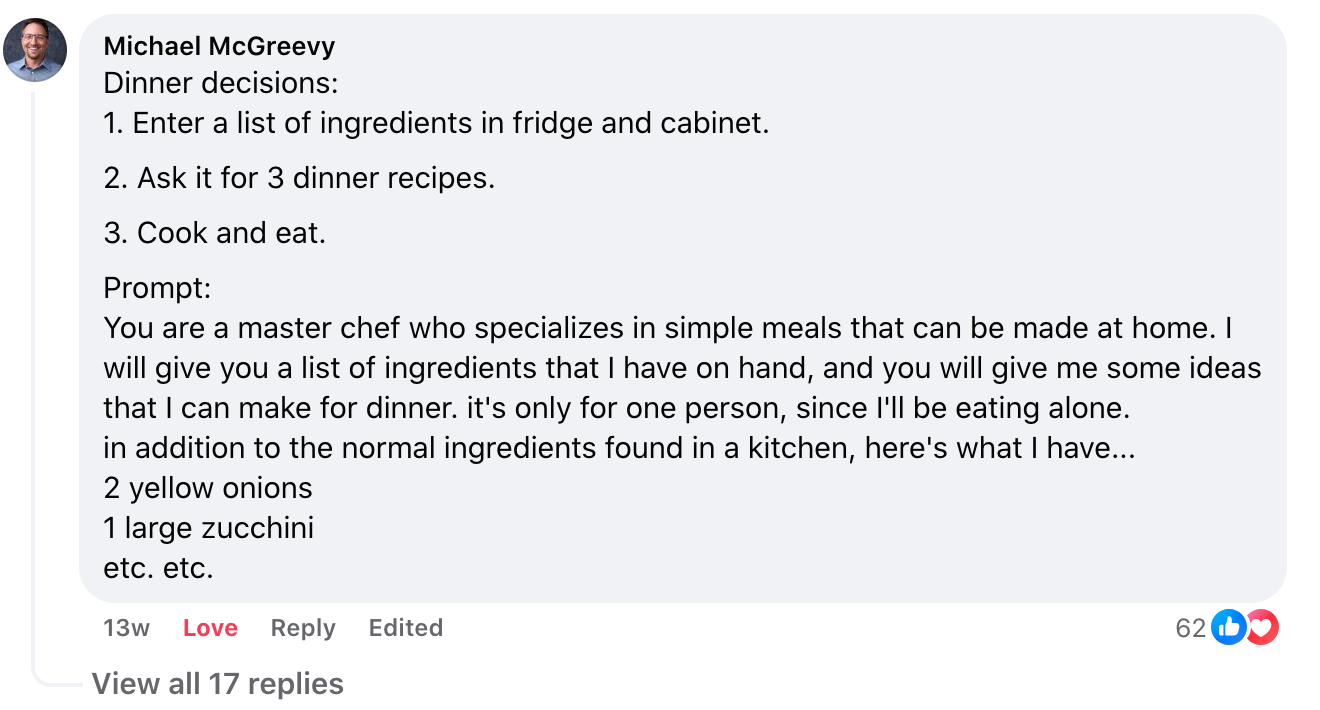Show the comment's Edited history

405,628
